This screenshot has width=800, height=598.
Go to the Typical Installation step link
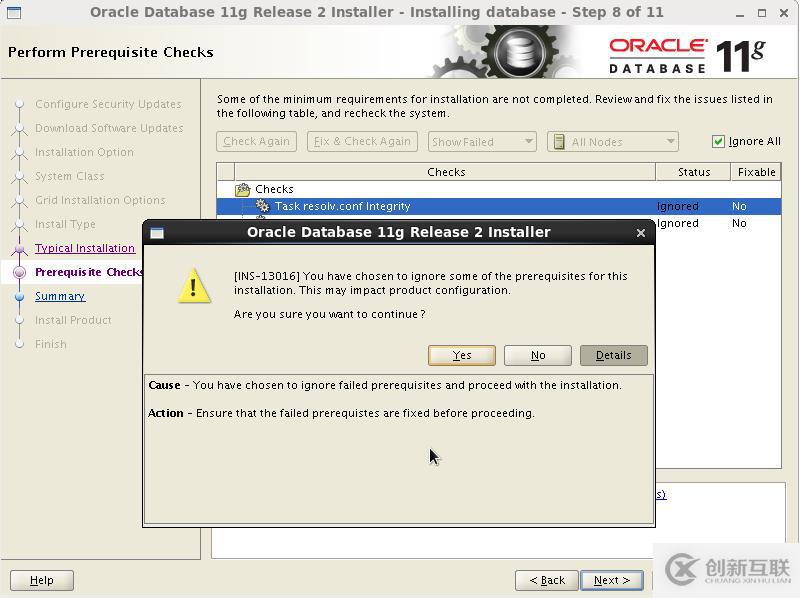(85, 248)
